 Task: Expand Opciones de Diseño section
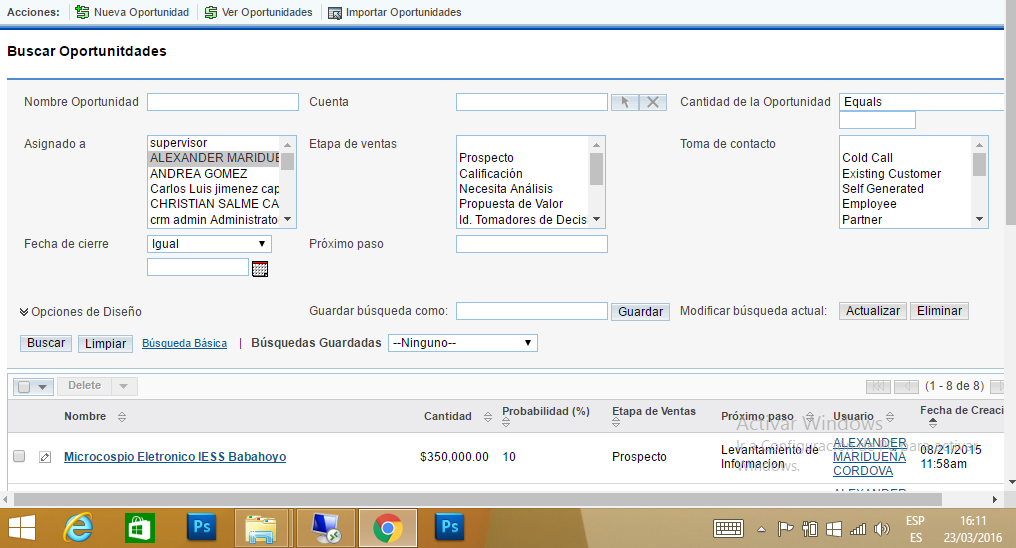pyautogui.click(x=80, y=312)
